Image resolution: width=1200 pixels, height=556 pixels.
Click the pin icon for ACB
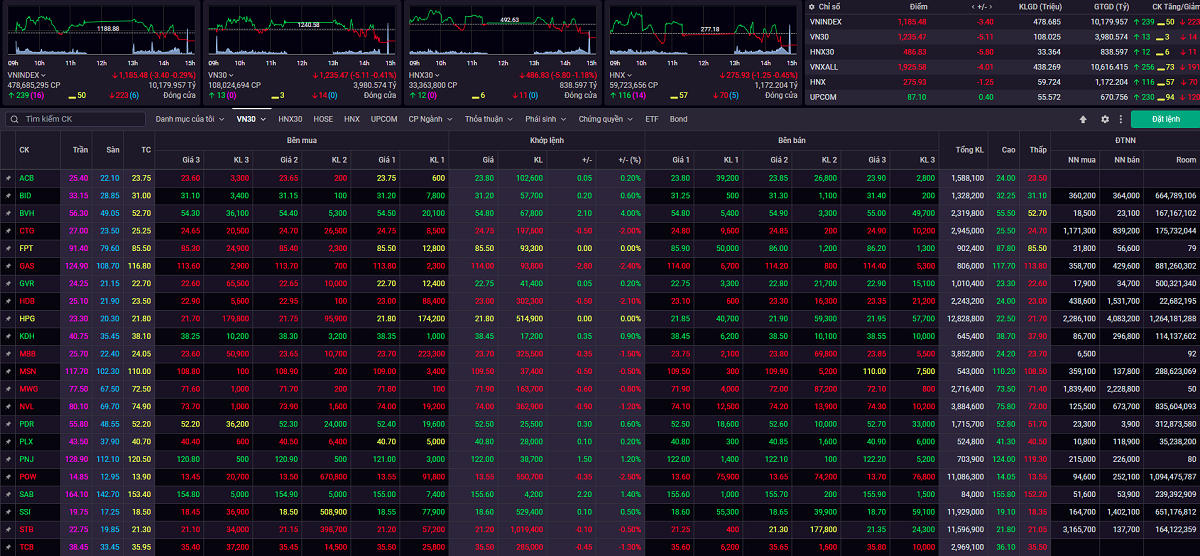click(8, 178)
